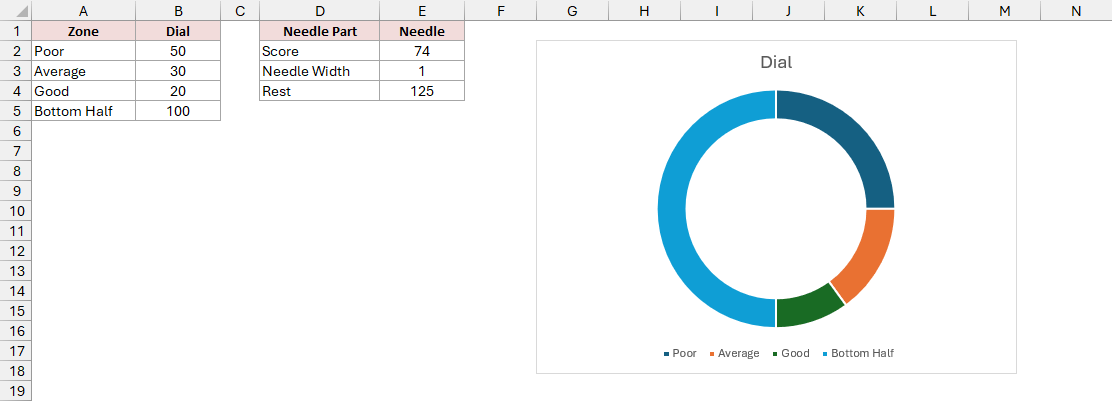The width and height of the screenshot is (1112, 401).
Task: Select column D header
Action: point(319,11)
